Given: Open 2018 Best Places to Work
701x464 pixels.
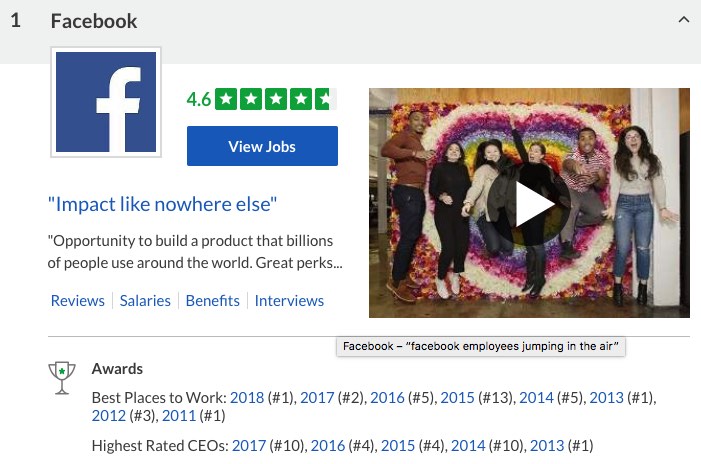Looking at the screenshot, I should 247,397.
